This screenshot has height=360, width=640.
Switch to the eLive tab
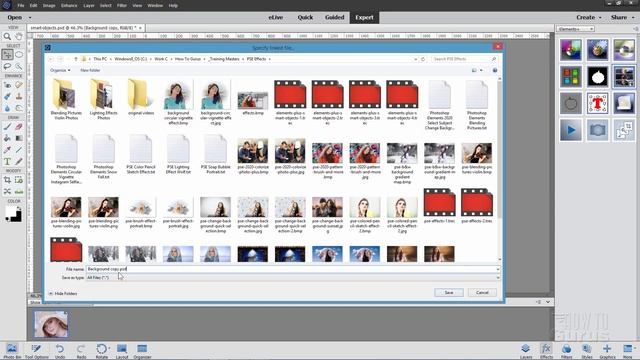tap(276, 17)
